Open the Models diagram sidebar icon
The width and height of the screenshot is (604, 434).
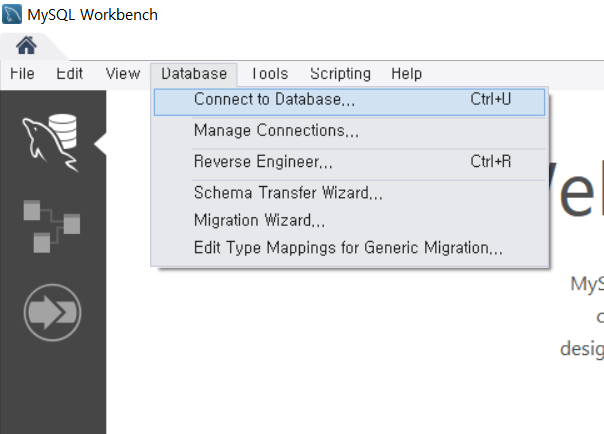click(x=52, y=226)
